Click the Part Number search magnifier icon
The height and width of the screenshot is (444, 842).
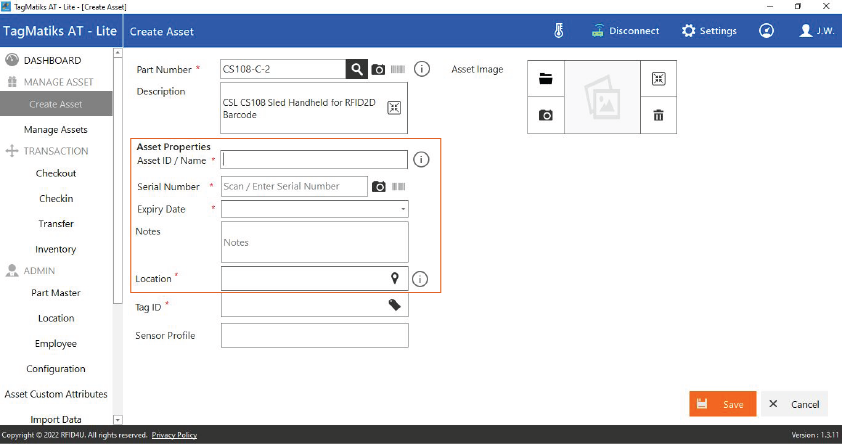[357, 69]
